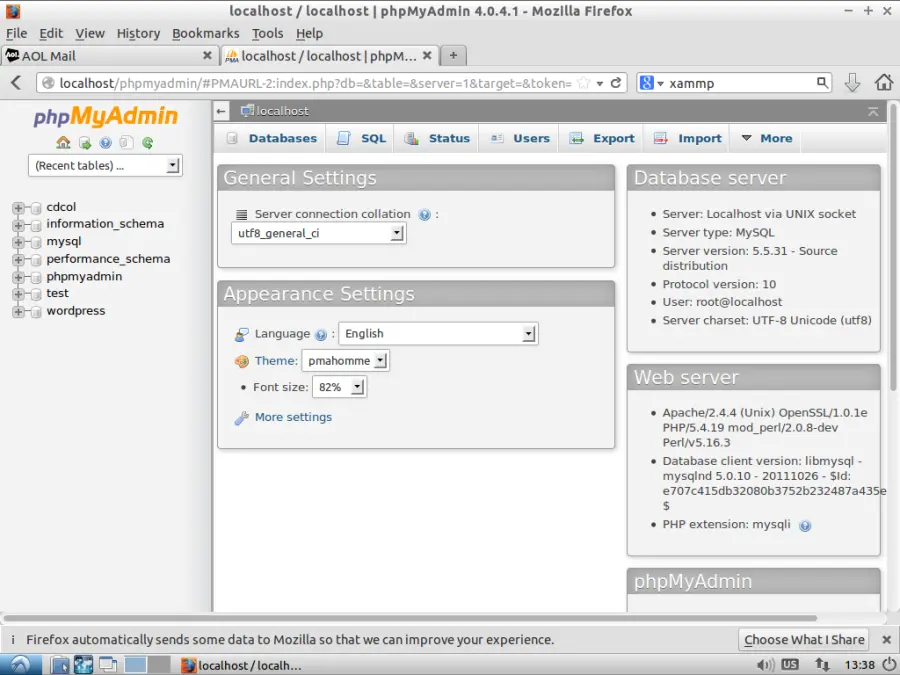Bookmark page with the star icon
900x675 pixels.
click(584, 83)
